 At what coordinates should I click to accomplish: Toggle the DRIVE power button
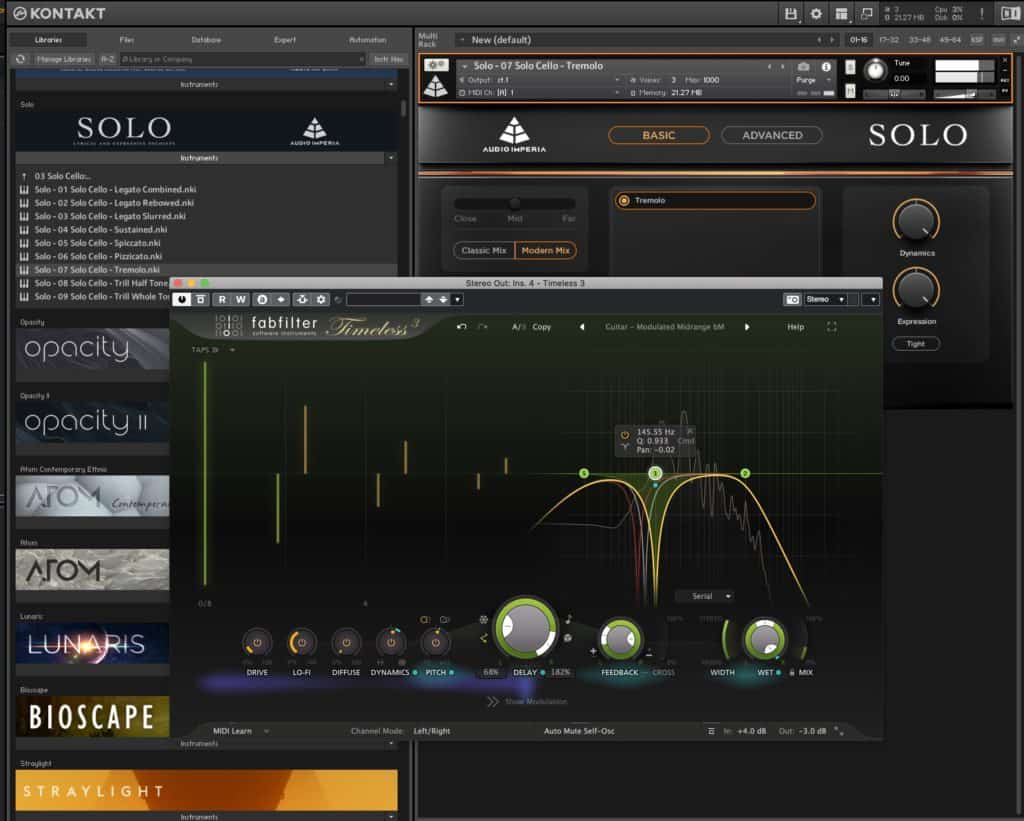[257, 643]
